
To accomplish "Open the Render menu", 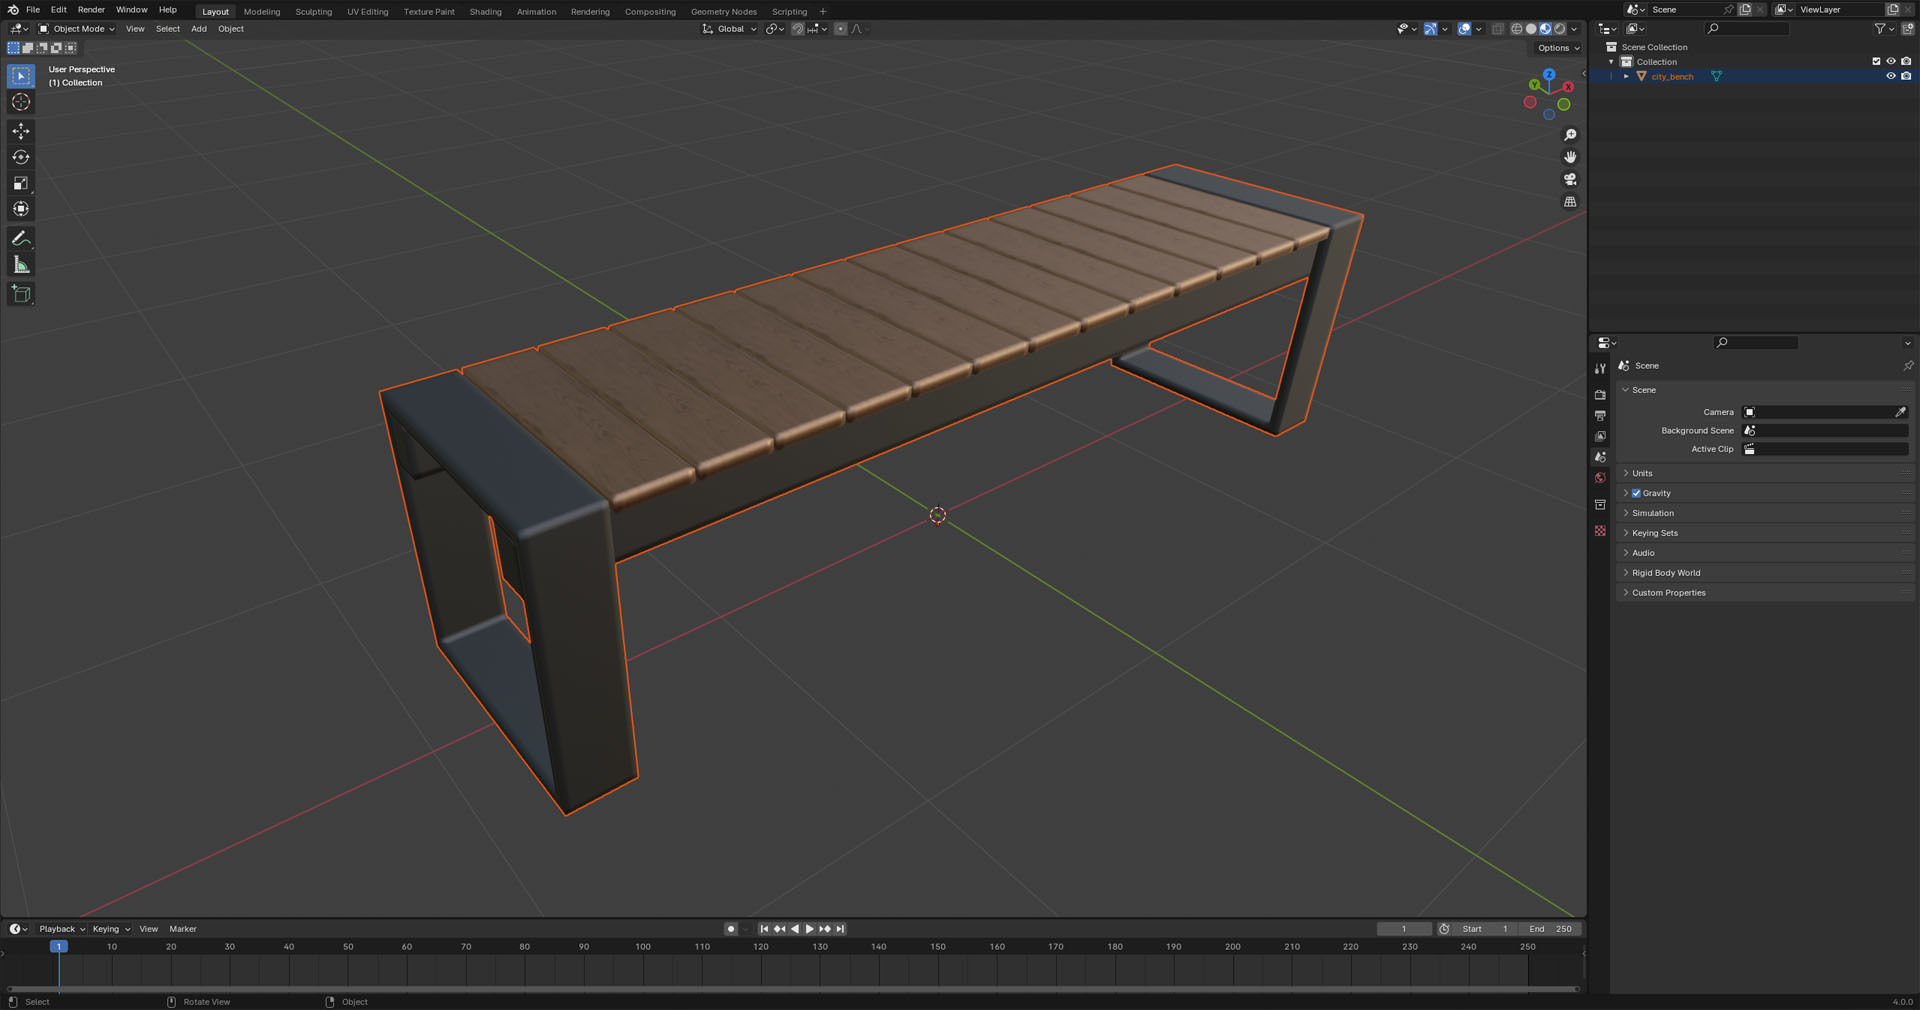I will click(x=91, y=10).
